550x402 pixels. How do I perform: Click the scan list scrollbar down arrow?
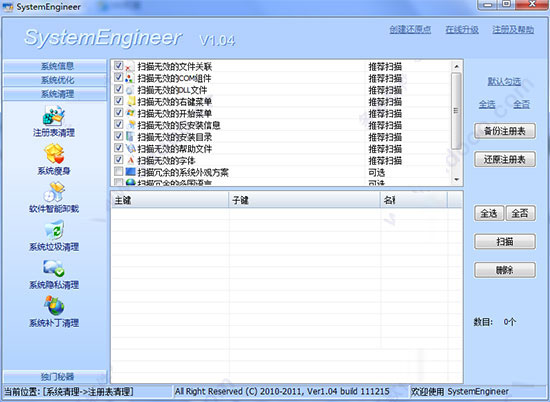pos(456,180)
